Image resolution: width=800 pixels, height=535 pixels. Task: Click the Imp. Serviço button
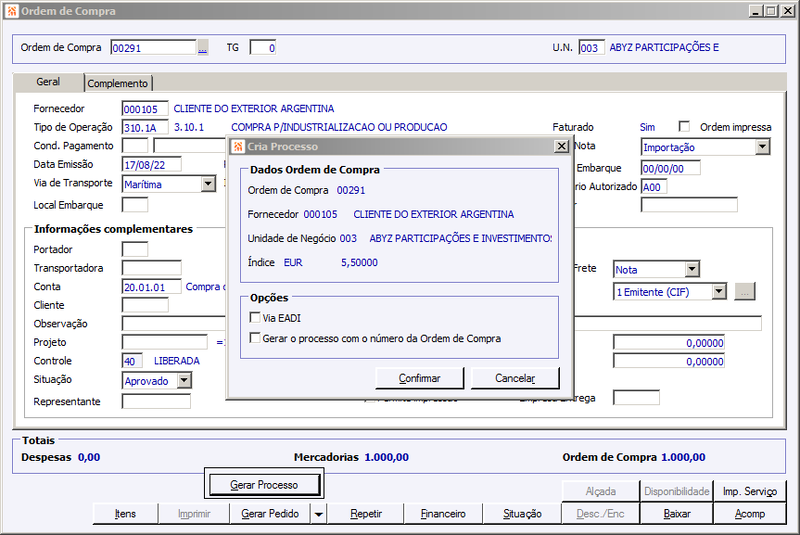click(749, 491)
